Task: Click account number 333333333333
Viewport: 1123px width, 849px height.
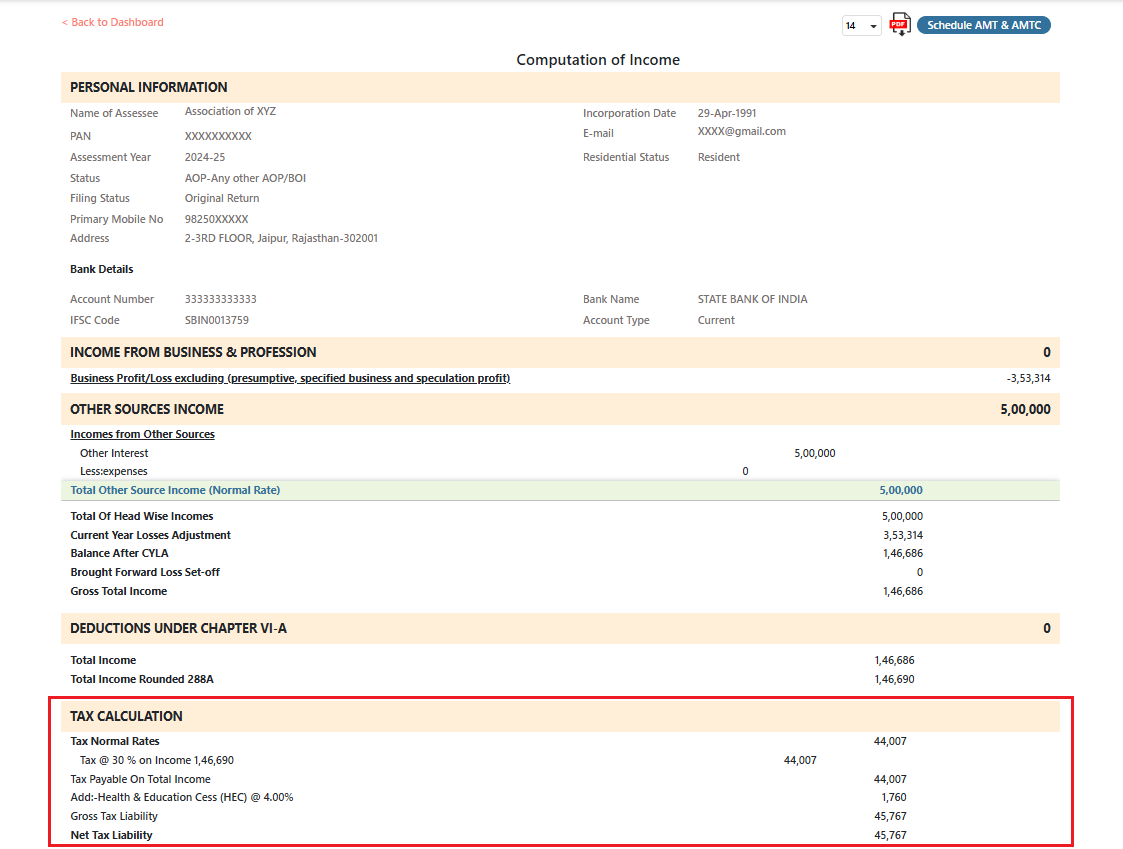Action: click(x=221, y=299)
